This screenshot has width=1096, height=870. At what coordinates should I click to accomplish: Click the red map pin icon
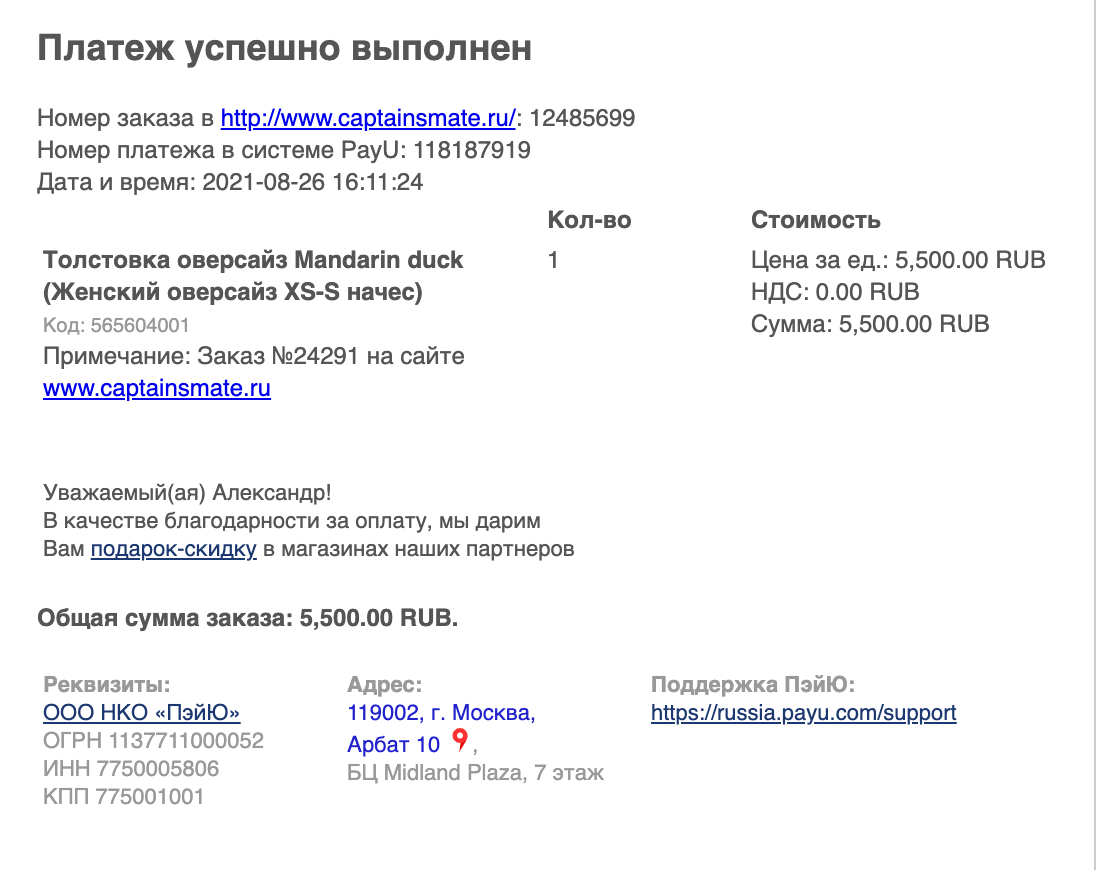tap(460, 739)
